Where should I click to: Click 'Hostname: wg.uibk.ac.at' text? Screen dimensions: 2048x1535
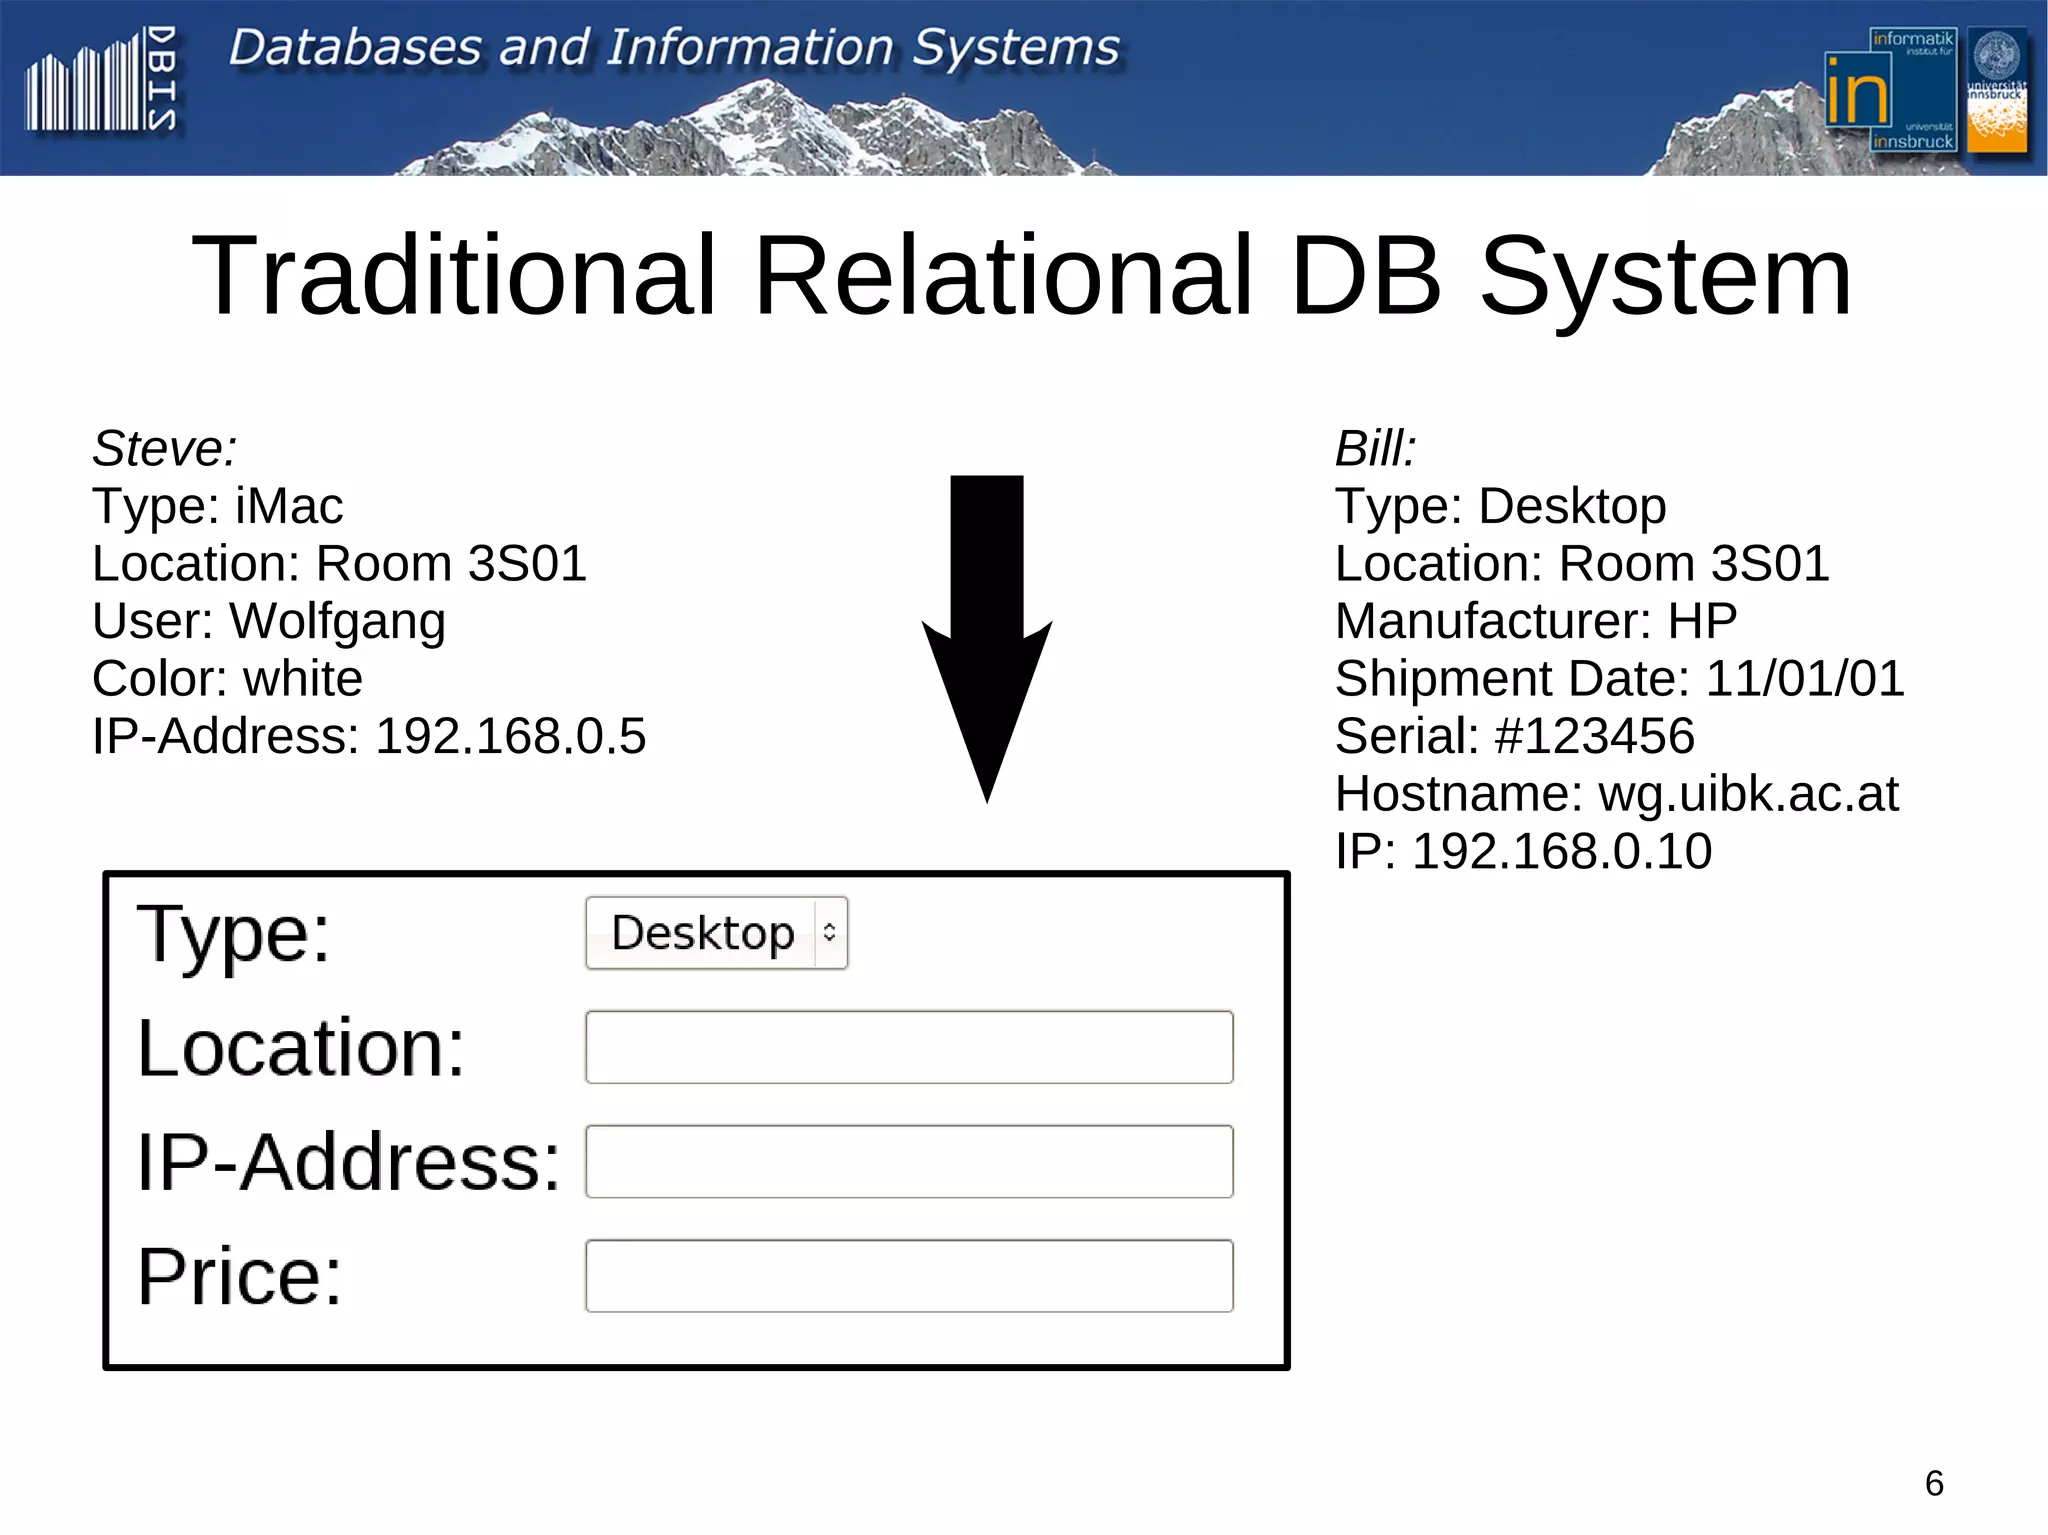pyautogui.click(x=1617, y=795)
